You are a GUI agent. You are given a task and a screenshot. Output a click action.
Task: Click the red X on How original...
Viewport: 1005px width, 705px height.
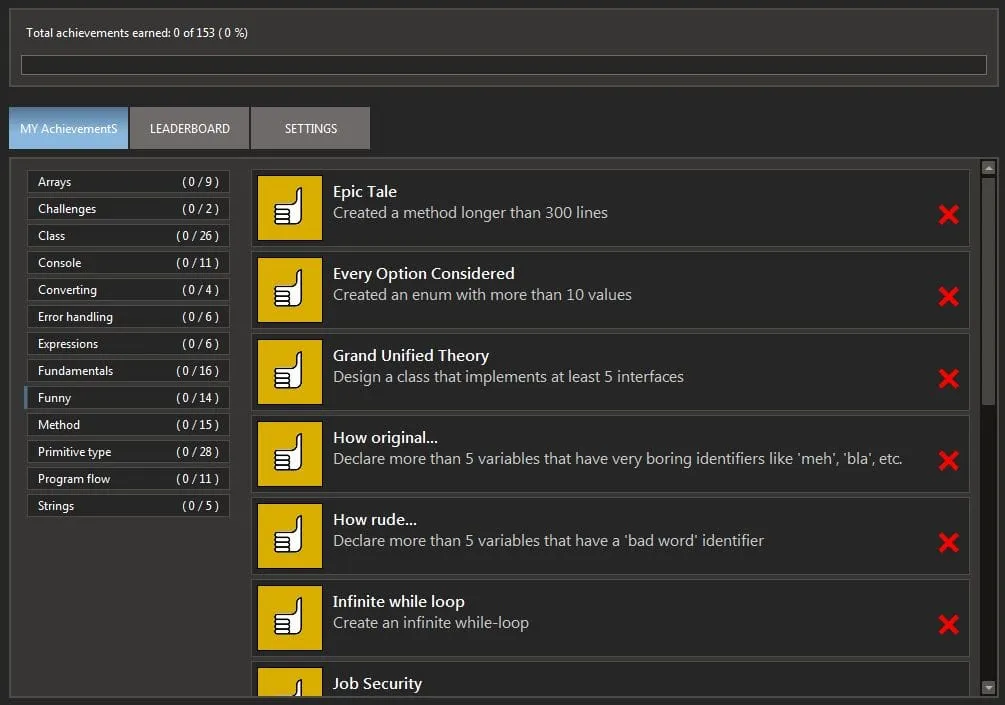tap(949, 460)
